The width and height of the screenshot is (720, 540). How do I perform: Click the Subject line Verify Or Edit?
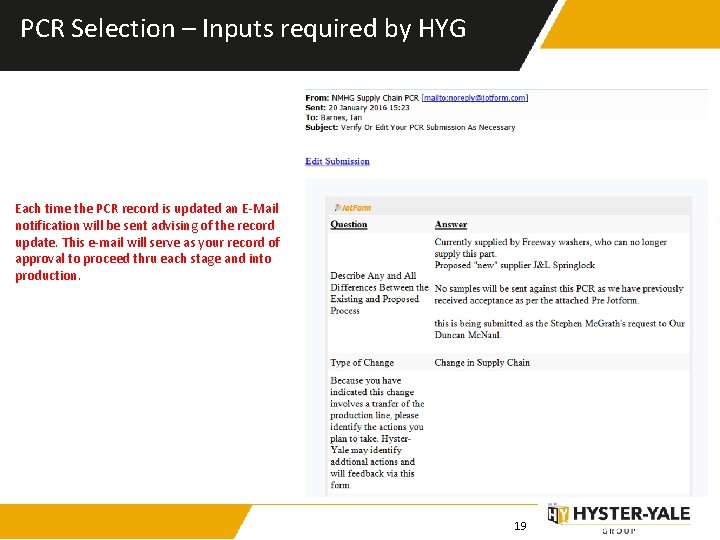click(410, 127)
